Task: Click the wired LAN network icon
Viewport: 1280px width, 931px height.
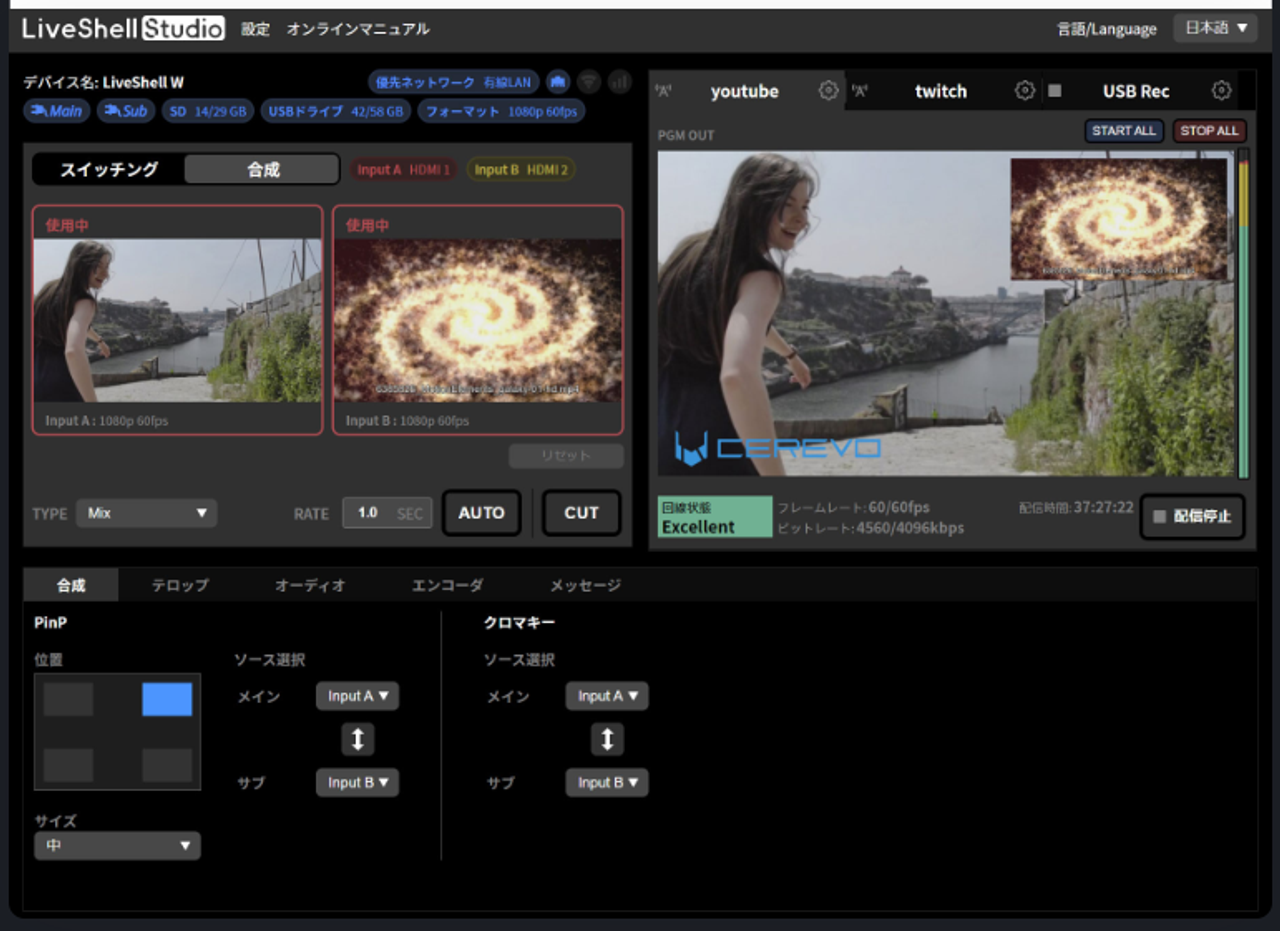Action: [558, 82]
